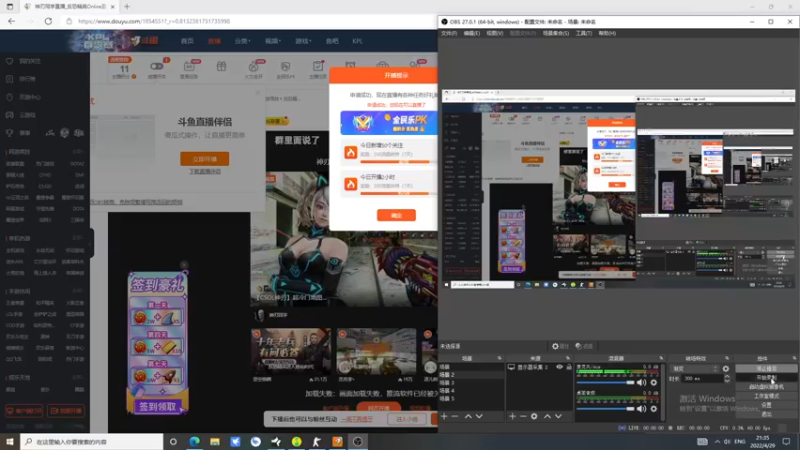Viewport: 800px width, 450px height.
Task: Expand the 游戏 games dropdown in Douyu nav
Action: [303, 41]
